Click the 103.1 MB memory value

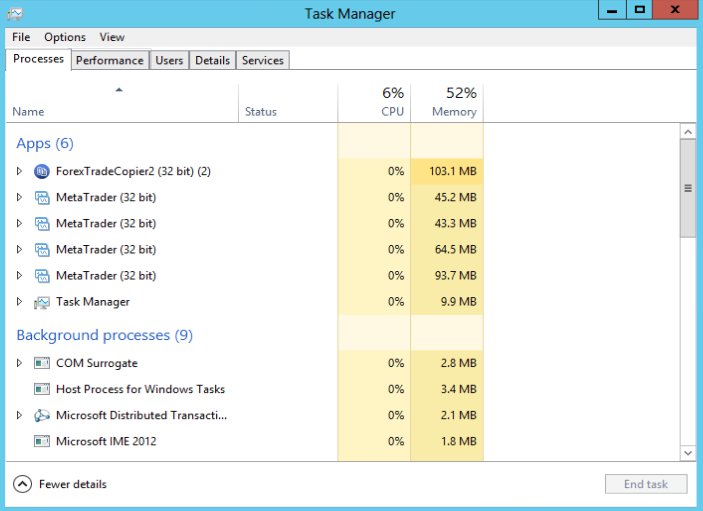(x=453, y=171)
